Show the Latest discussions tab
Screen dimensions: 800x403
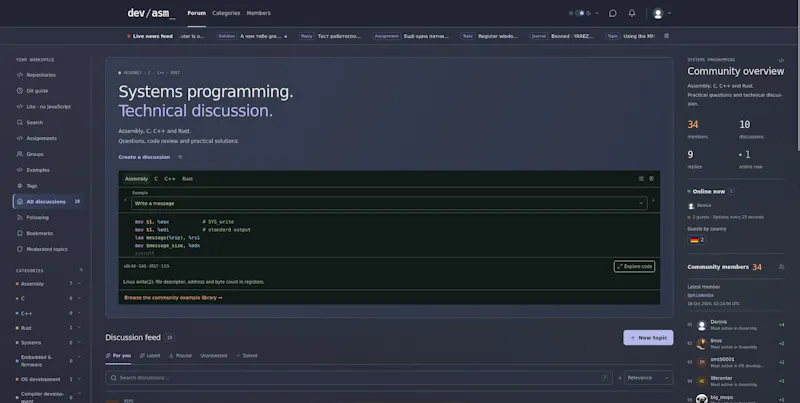(150, 356)
